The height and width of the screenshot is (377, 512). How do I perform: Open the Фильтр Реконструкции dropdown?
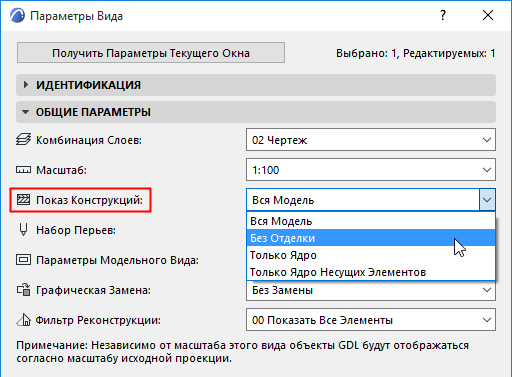[x=371, y=320]
